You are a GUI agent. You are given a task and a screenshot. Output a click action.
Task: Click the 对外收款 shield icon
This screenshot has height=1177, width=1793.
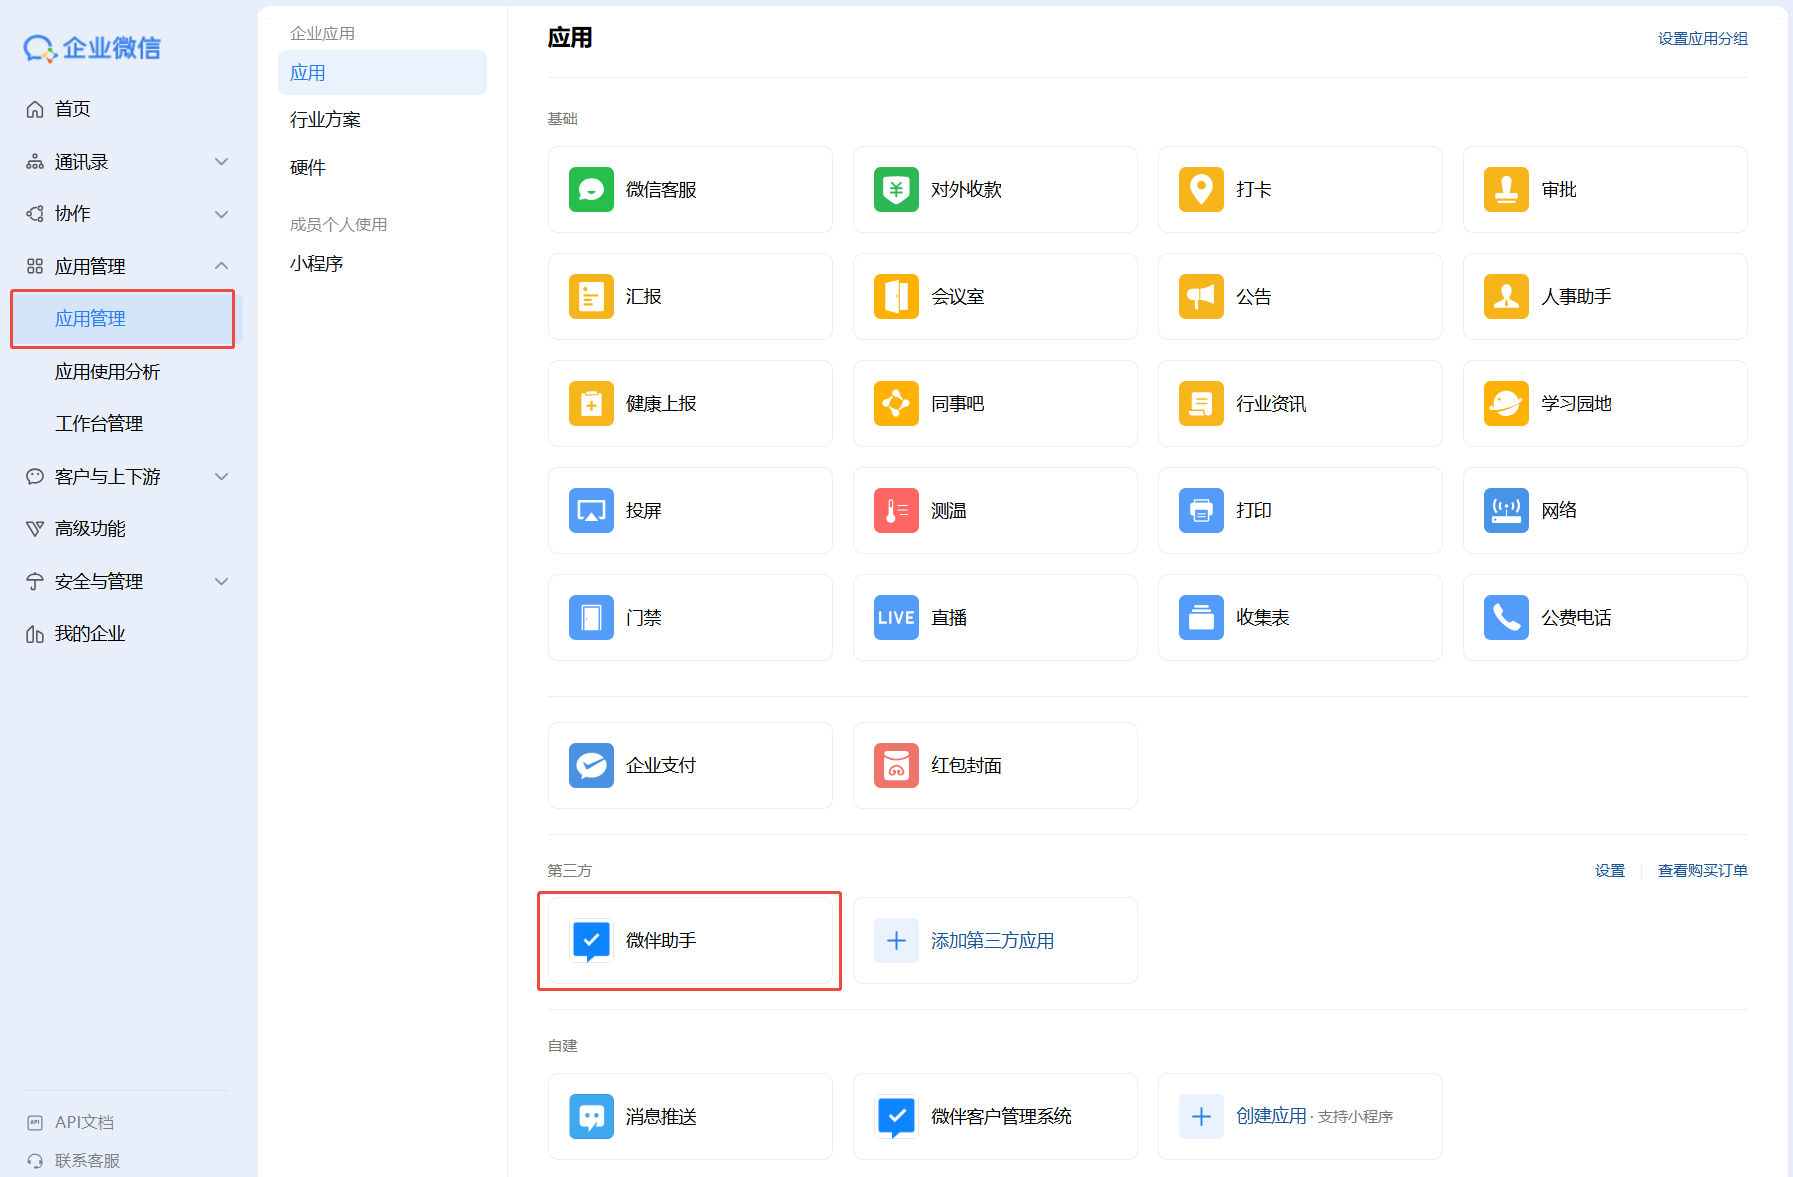tap(896, 190)
